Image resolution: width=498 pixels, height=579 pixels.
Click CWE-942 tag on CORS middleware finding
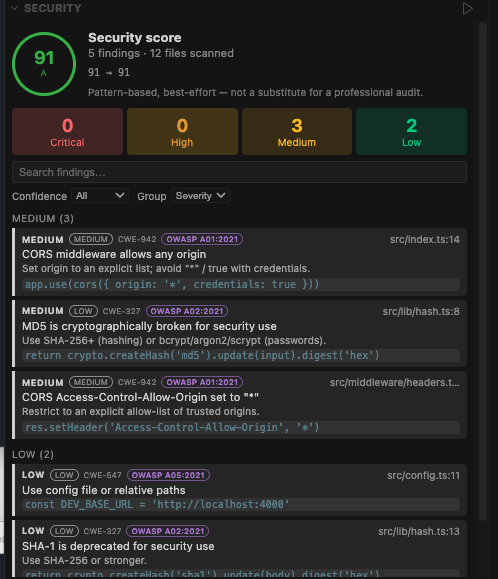[x=137, y=239]
